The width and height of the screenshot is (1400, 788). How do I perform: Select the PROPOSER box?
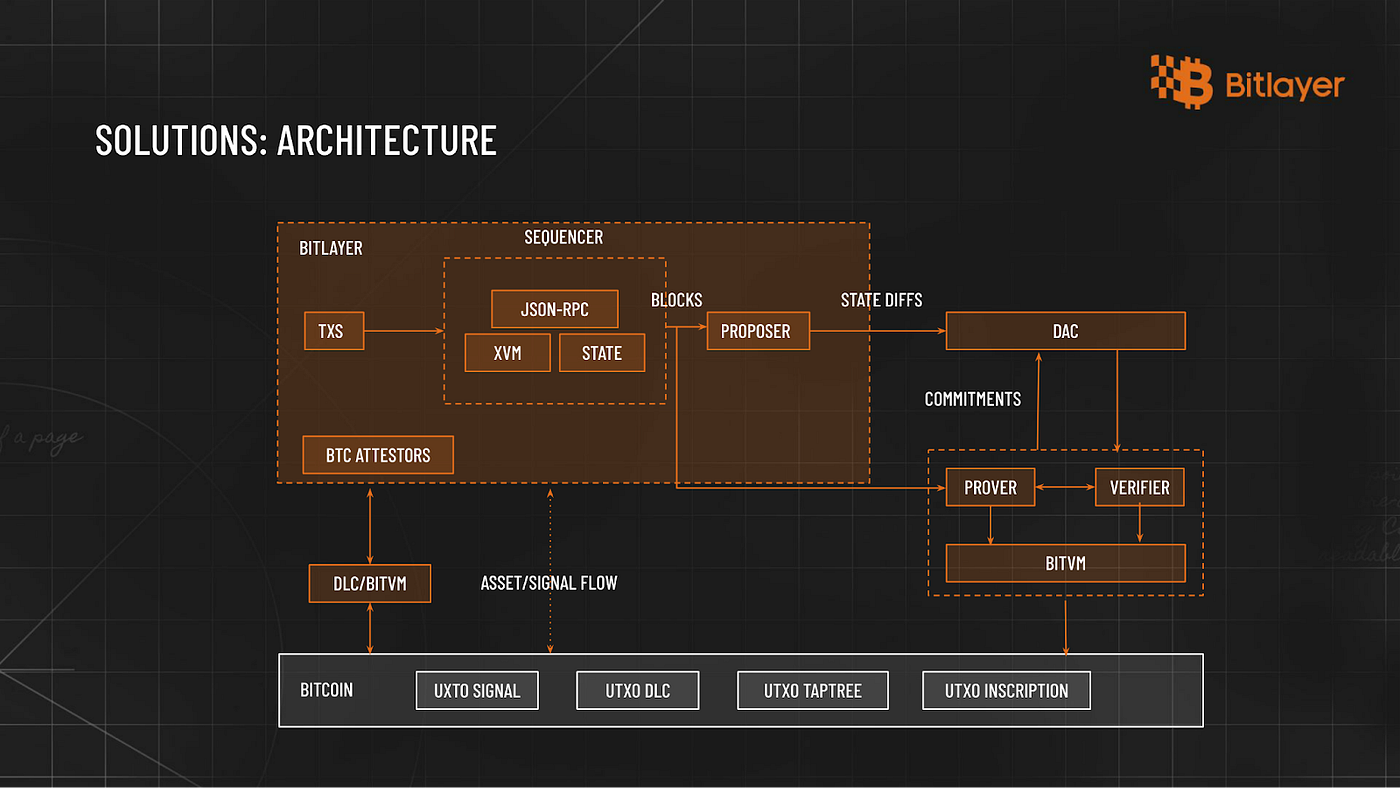click(x=758, y=330)
